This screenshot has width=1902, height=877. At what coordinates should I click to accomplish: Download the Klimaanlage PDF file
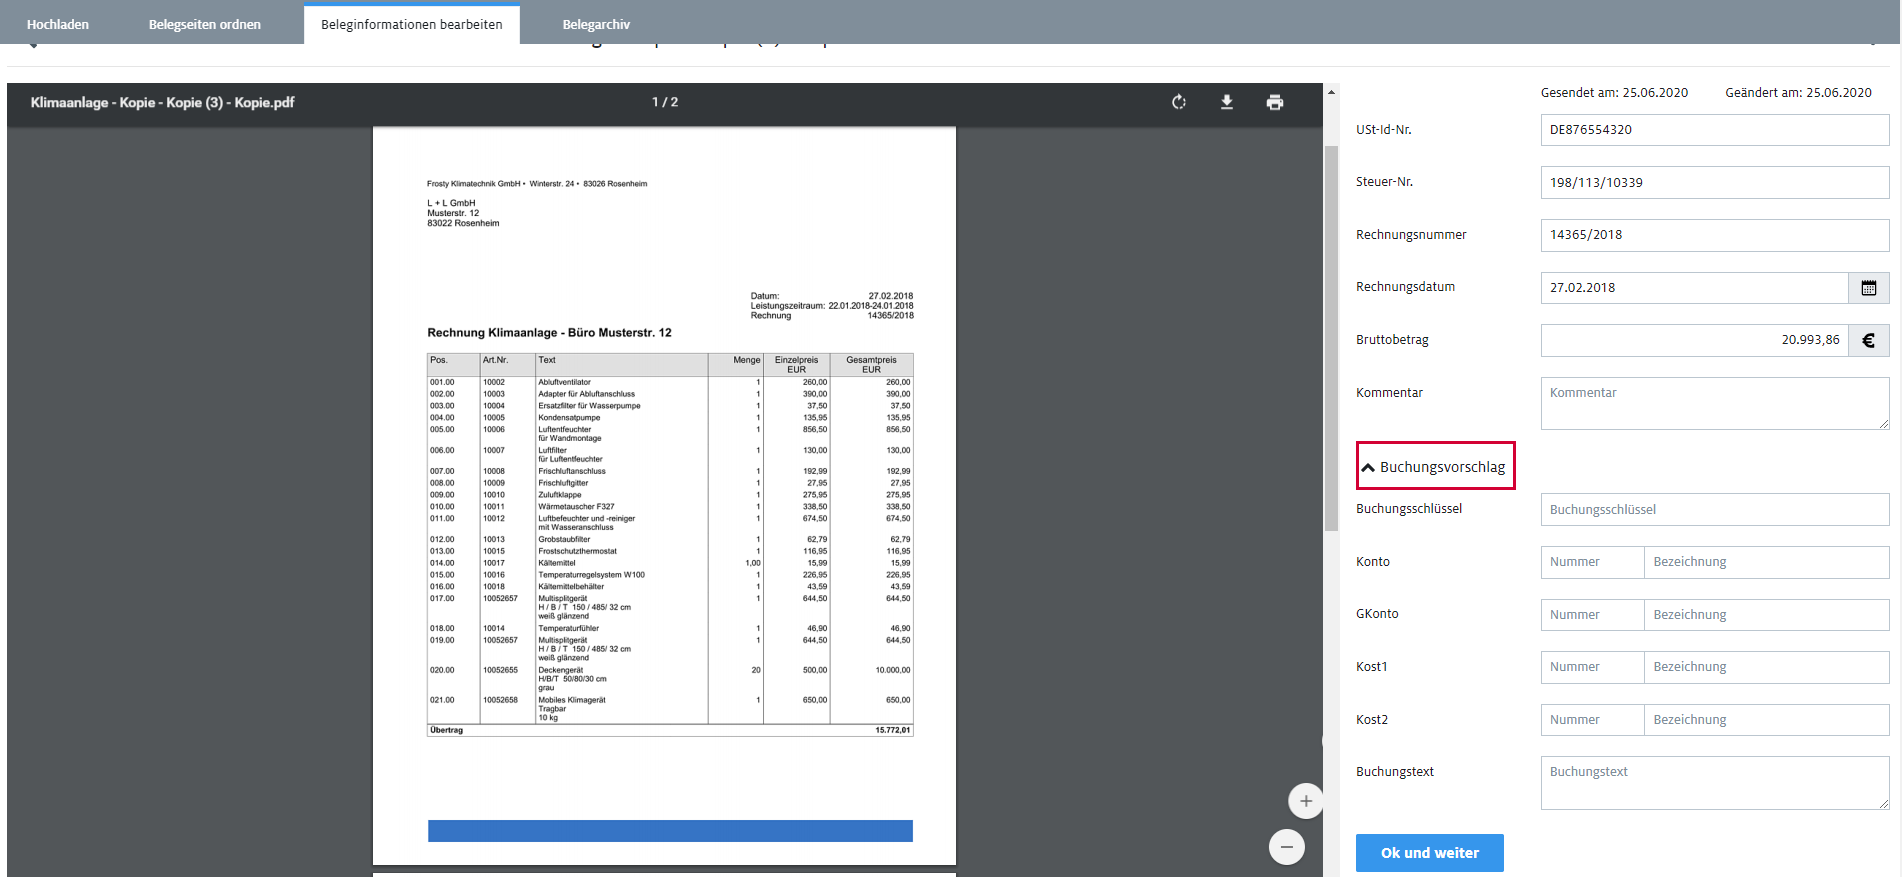[1227, 102]
